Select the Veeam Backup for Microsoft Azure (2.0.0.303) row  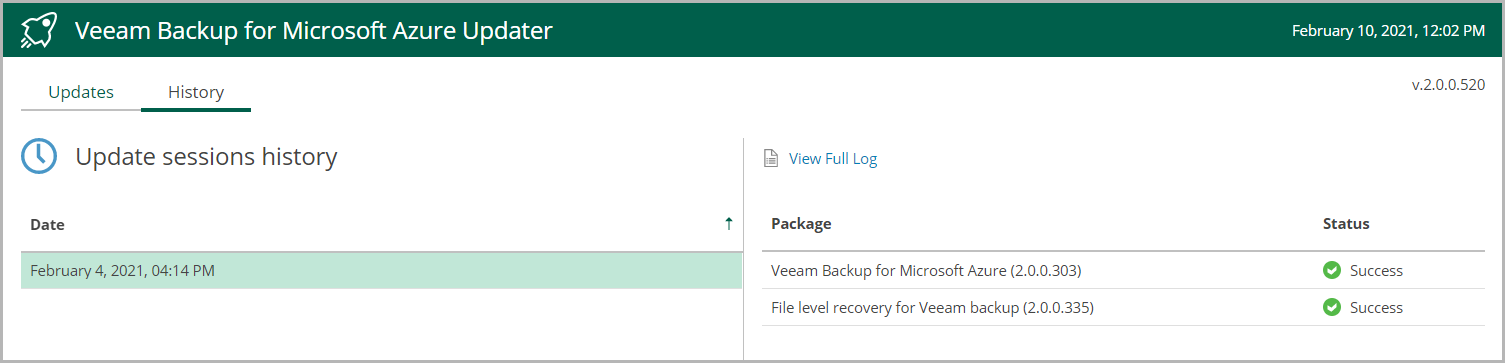(x=1123, y=270)
